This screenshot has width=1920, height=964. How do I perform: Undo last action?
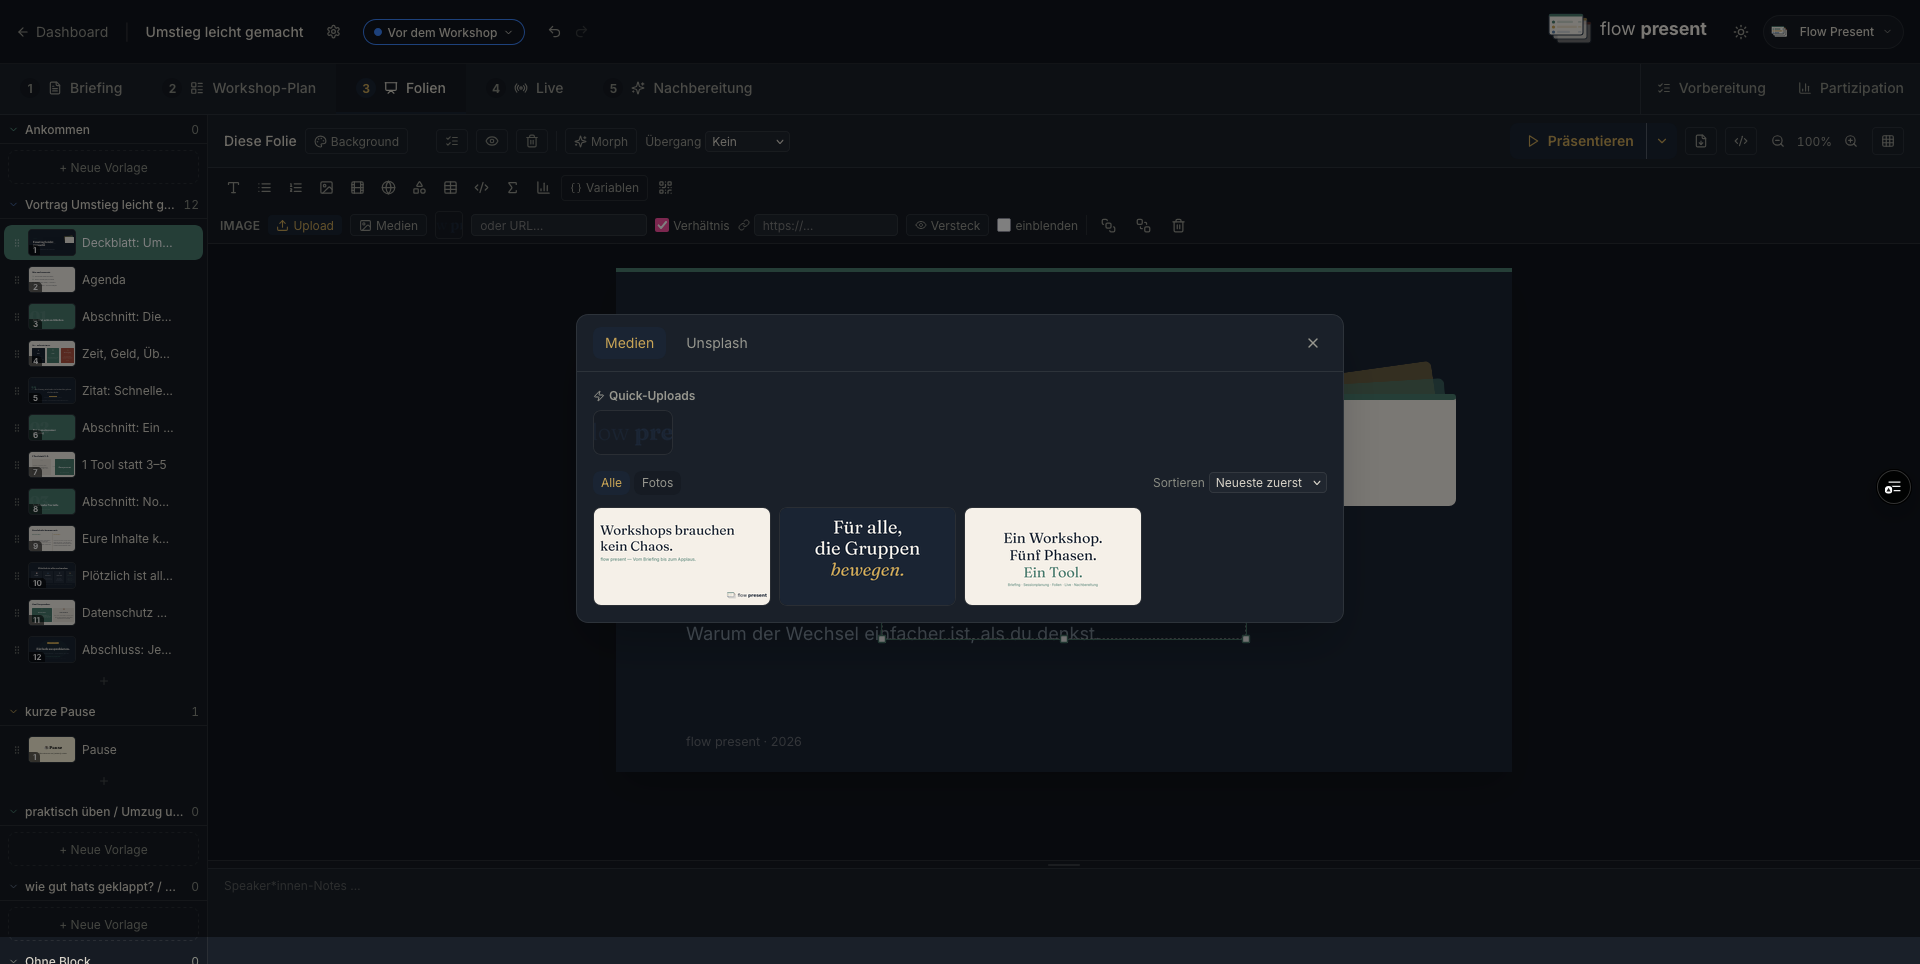(554, 32)
